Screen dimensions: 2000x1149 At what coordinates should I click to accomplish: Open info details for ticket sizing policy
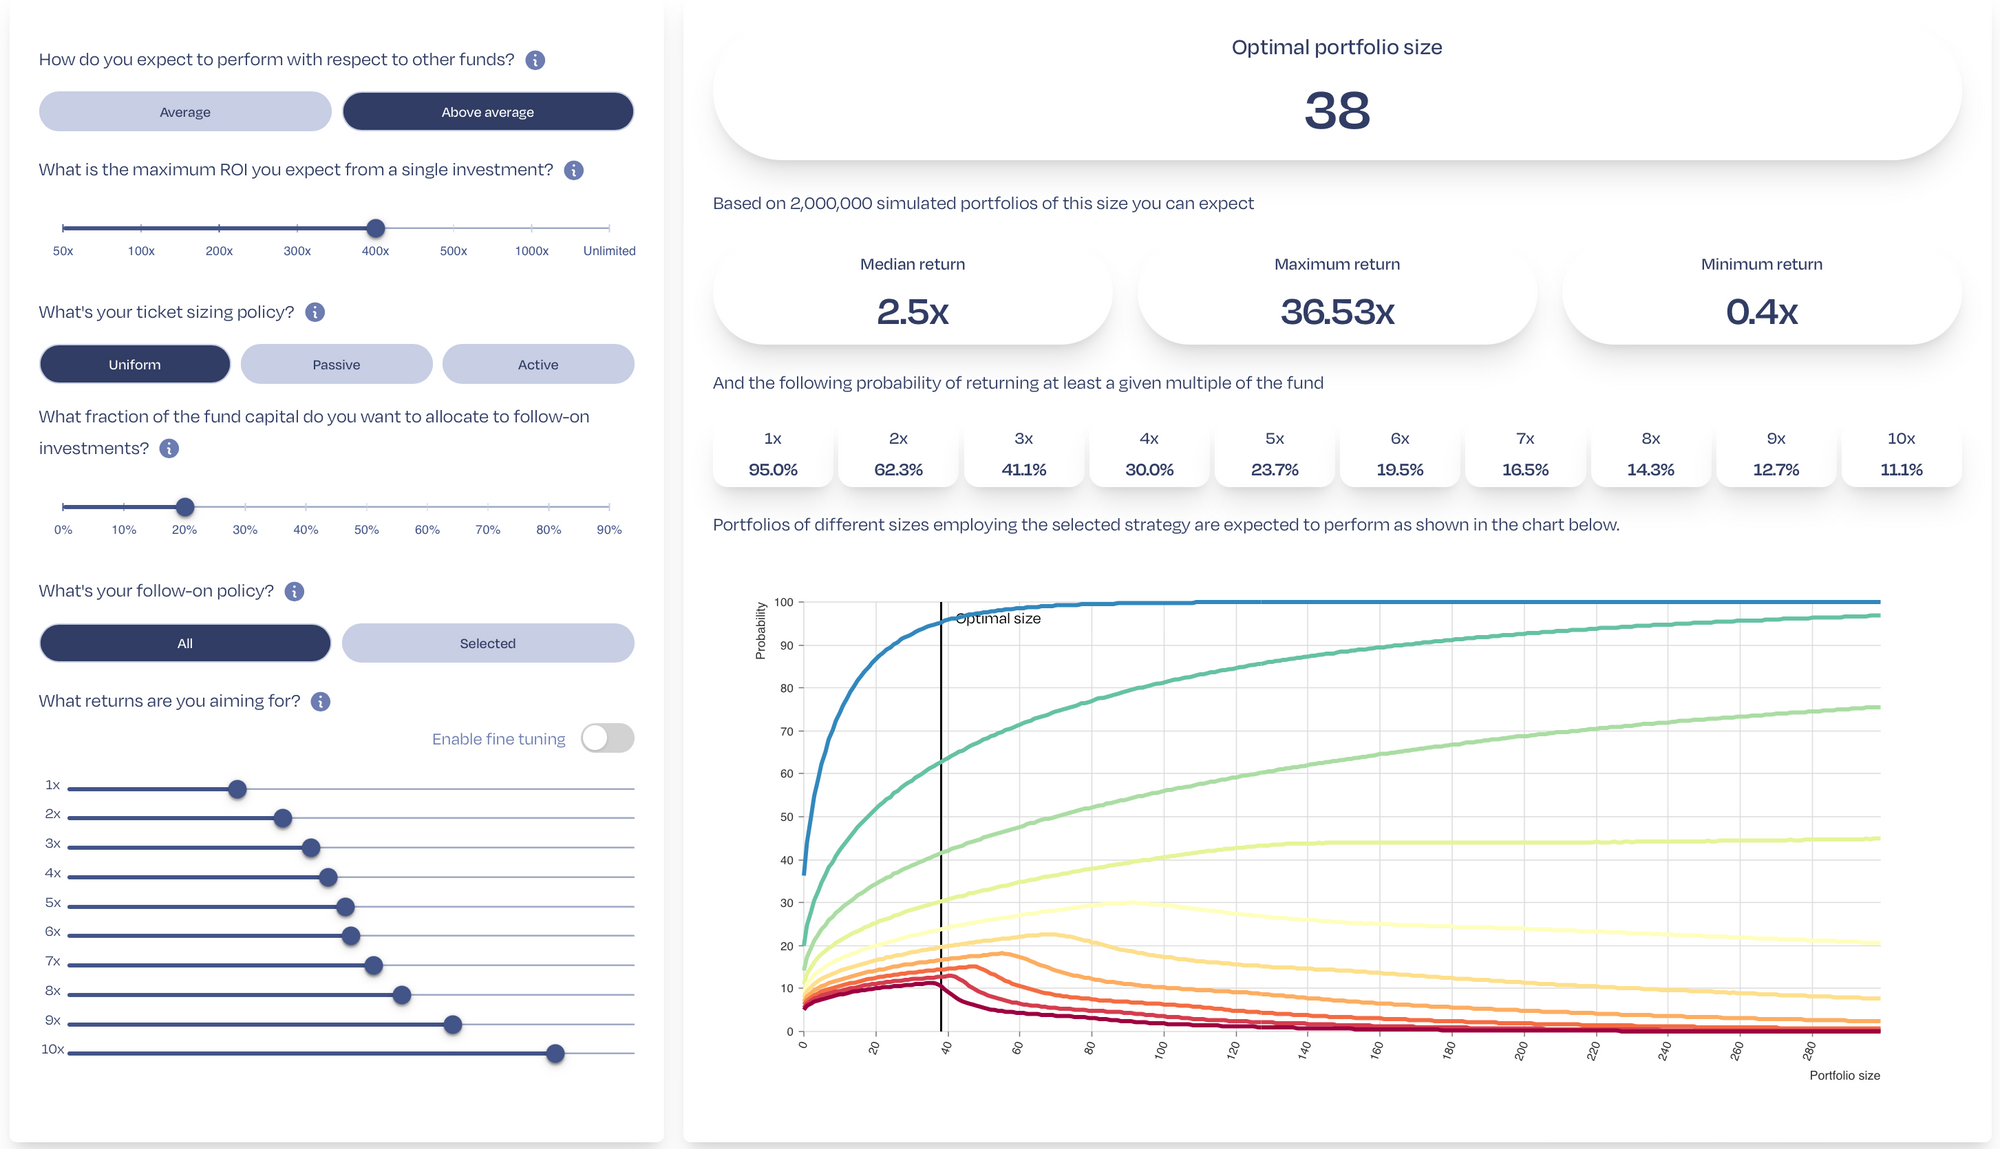(316, 312)
